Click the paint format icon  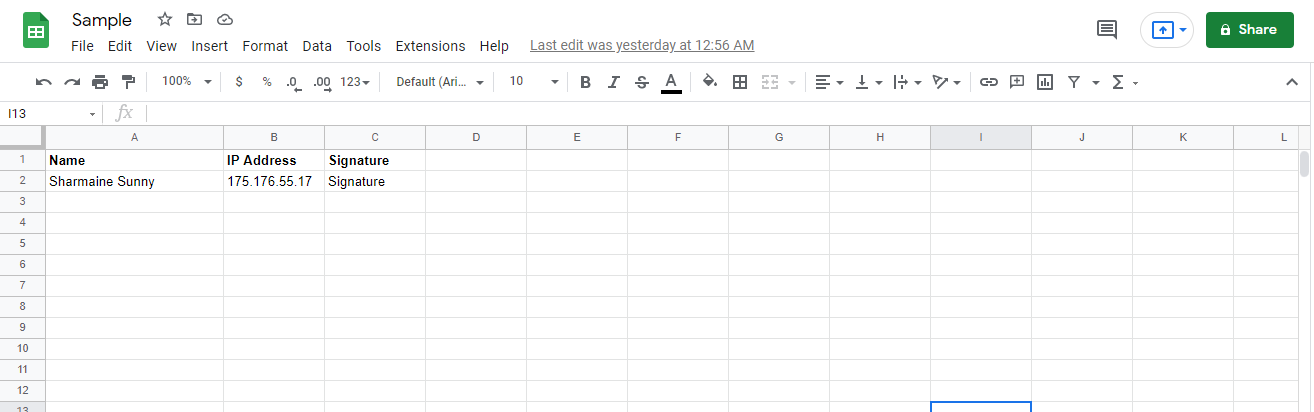[x=128, y=82]
